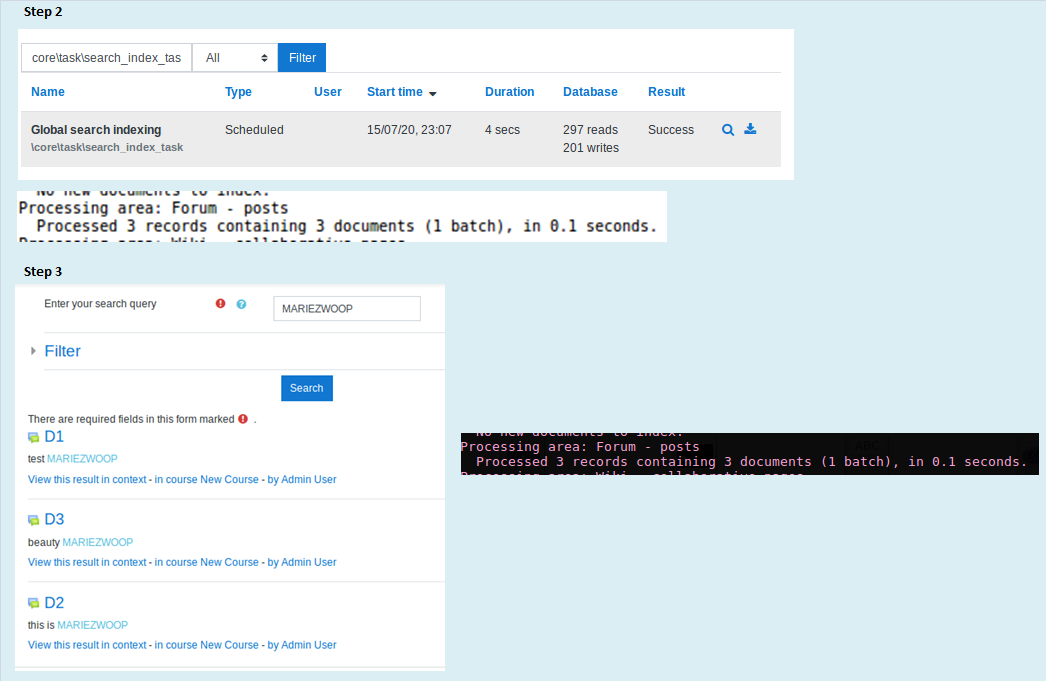Click highlighted MARIEZWOOP in D2 snippet
The image size is (1046, 681).
[x=93, y=625]
